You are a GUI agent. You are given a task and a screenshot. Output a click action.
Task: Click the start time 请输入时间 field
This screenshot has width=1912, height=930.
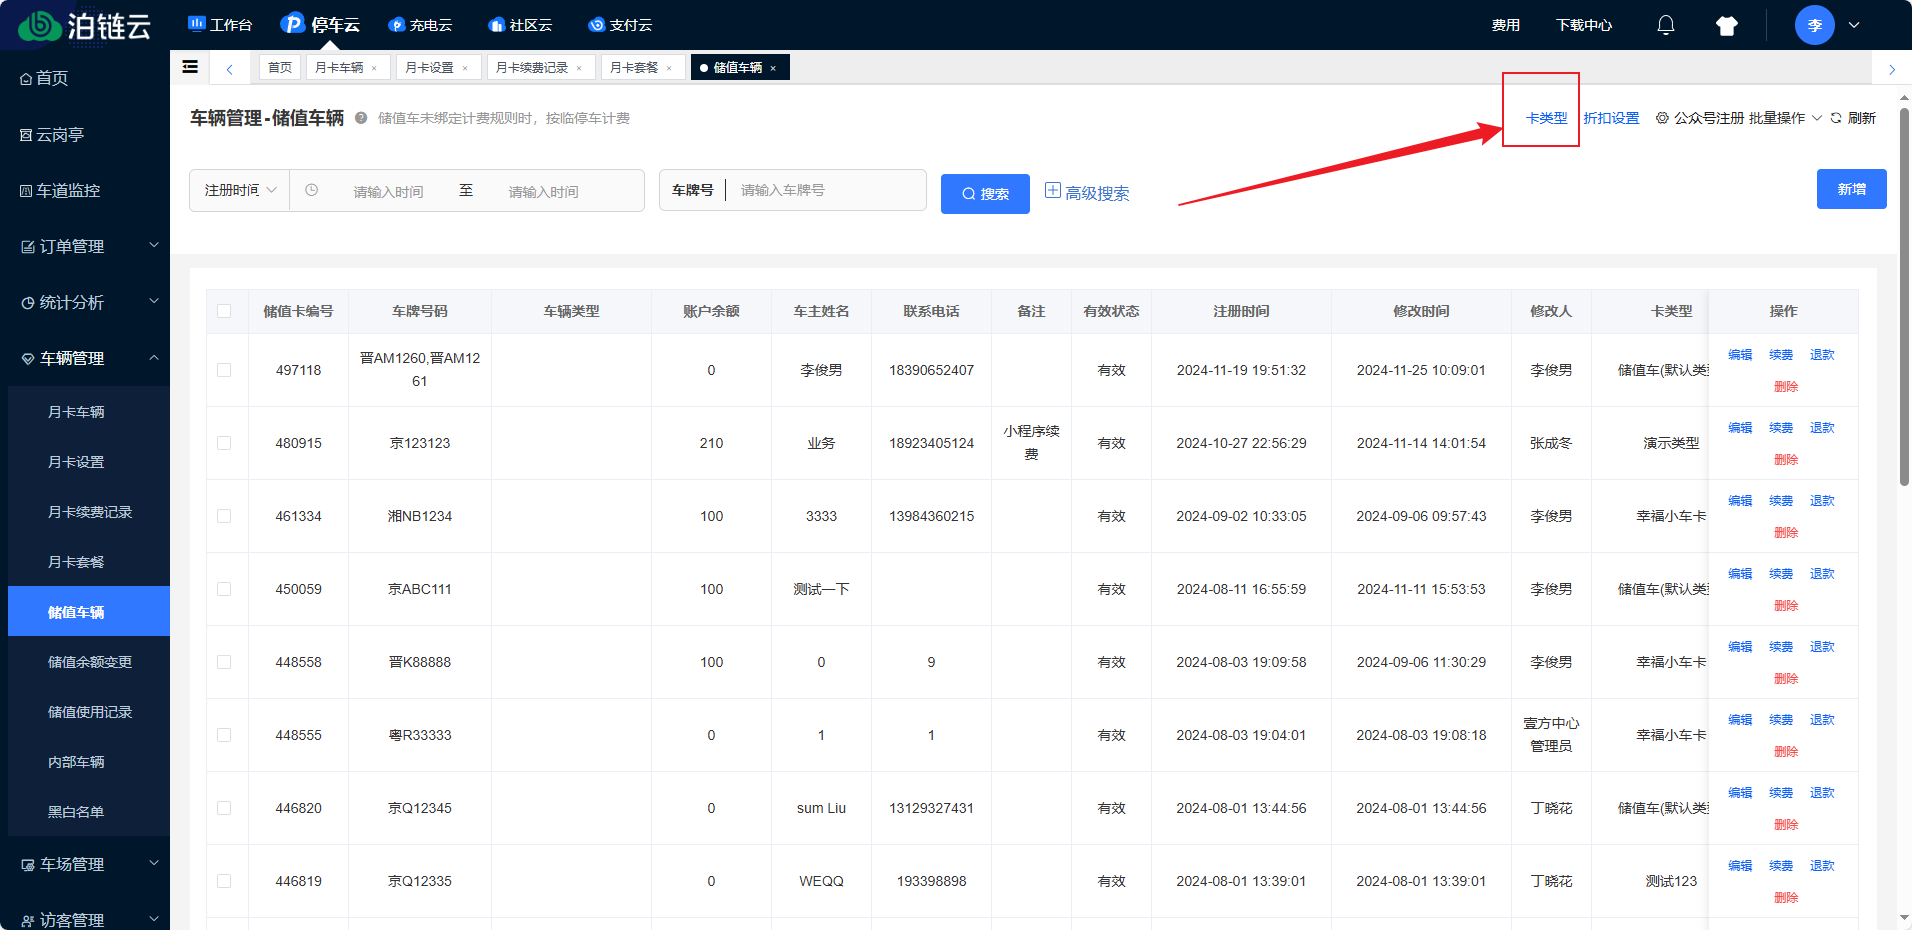(388, 192)
